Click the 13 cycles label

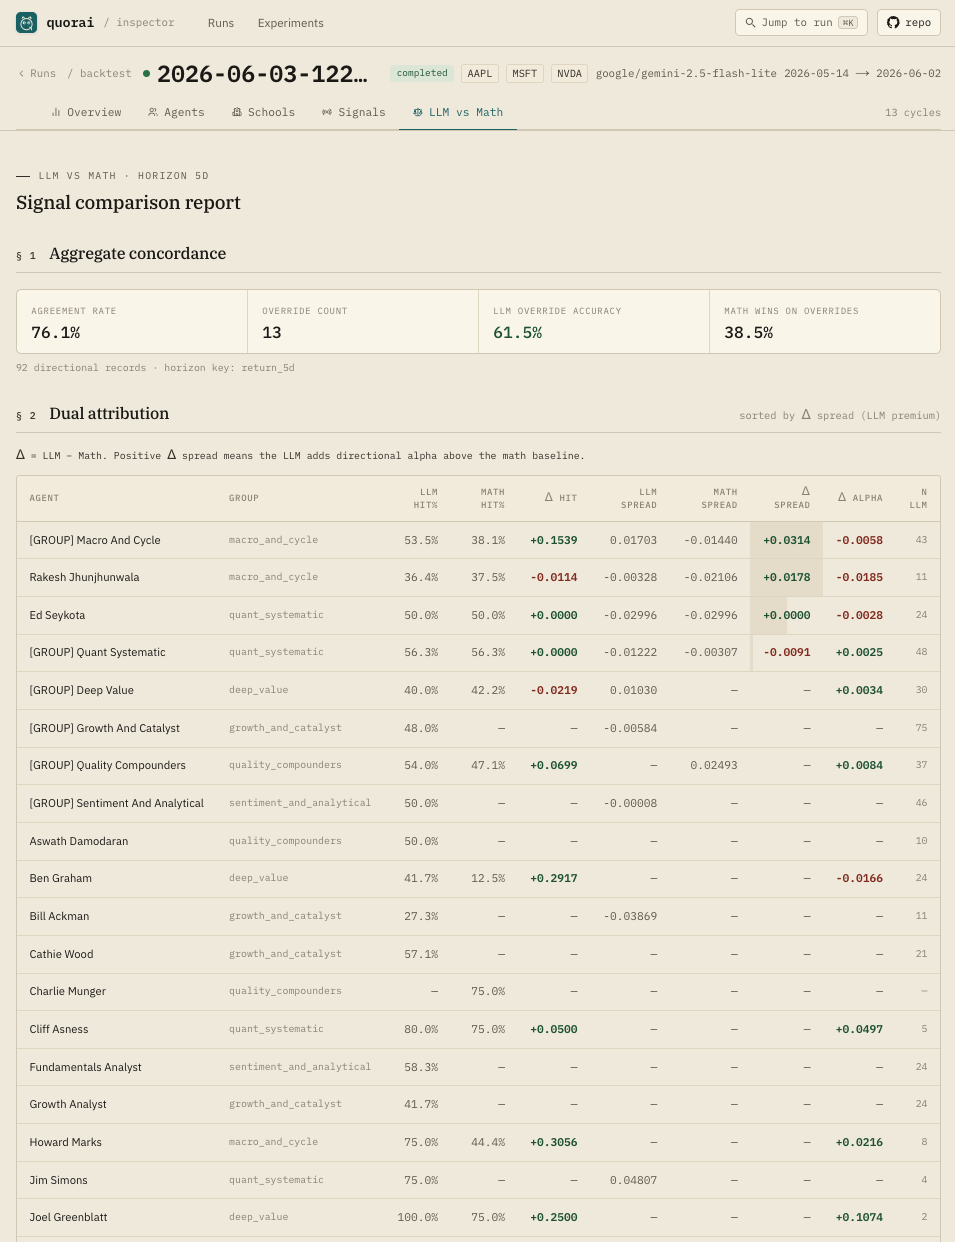click(x=913, y=113)
